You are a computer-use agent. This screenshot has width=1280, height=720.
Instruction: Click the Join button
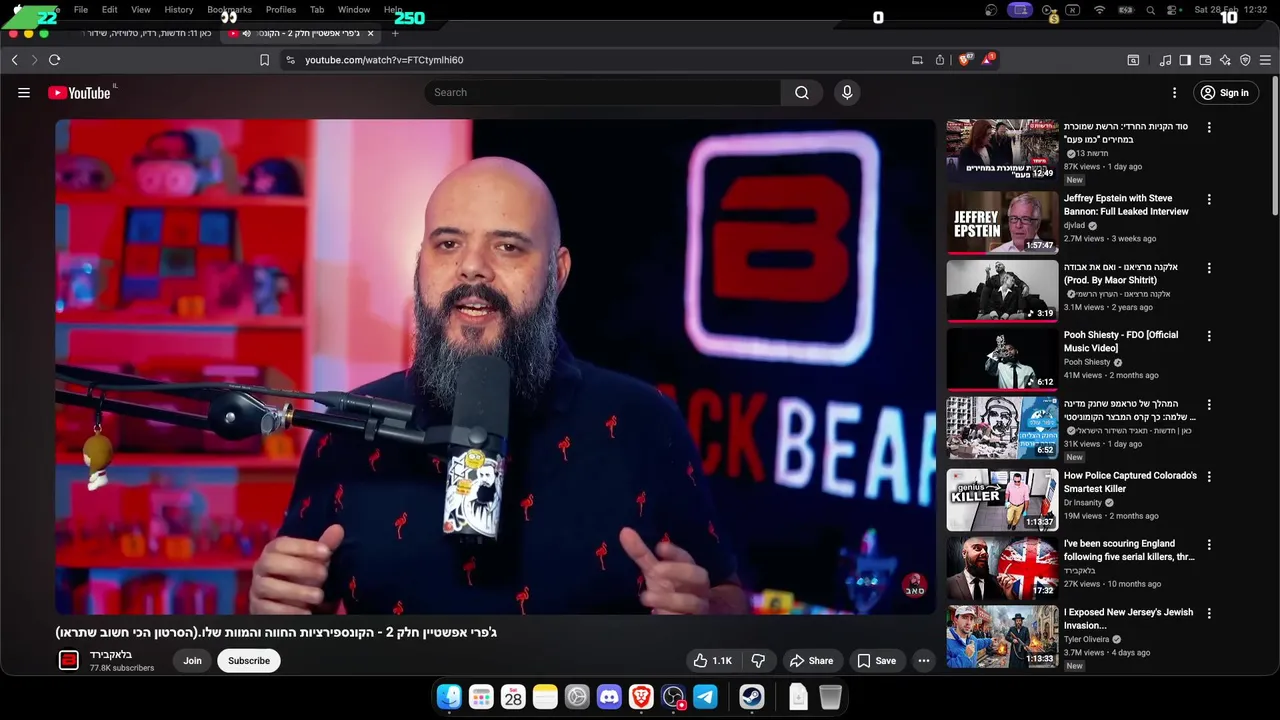point(192,661)
